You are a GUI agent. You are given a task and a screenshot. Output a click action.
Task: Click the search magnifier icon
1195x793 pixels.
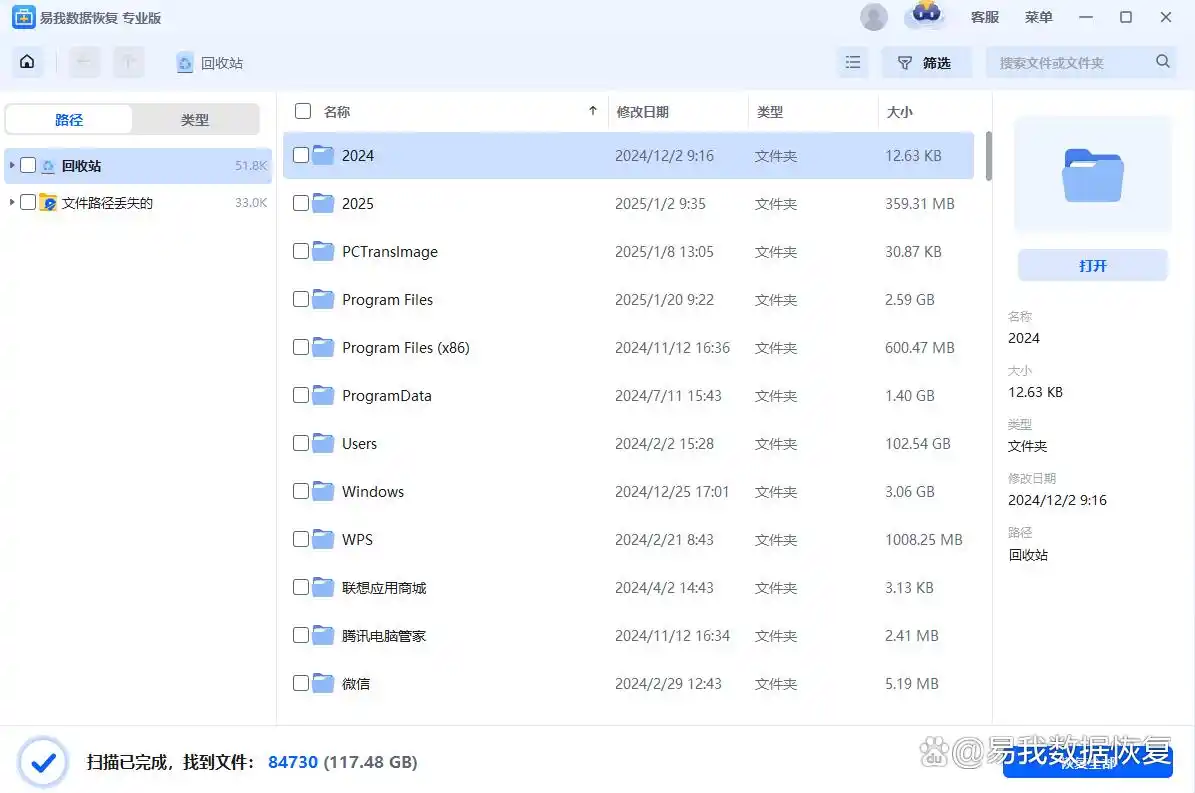1162,61
